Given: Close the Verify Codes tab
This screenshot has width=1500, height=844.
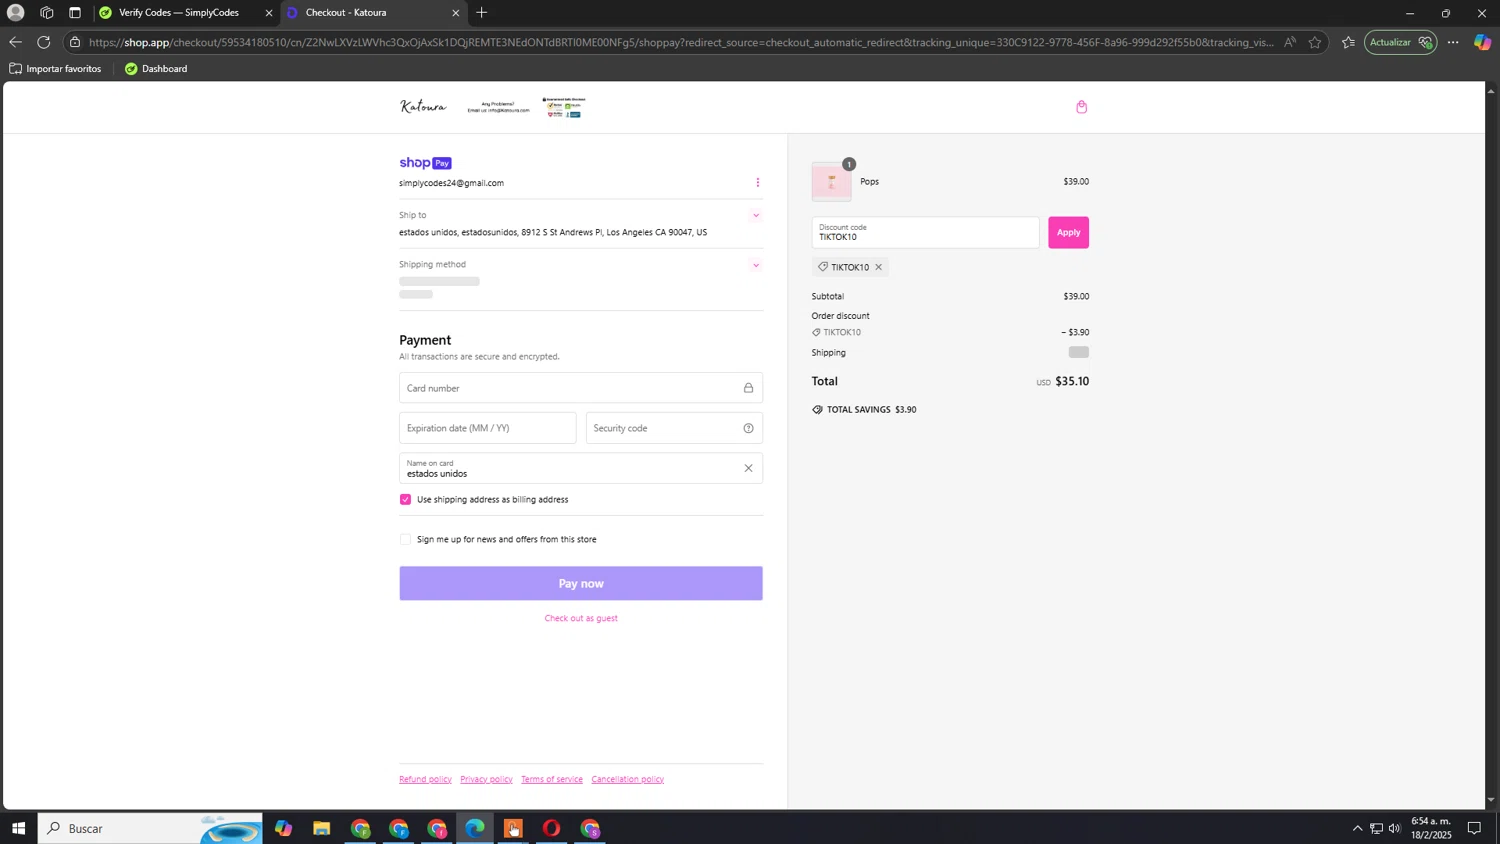Looking at the screenshot, I should tap(268, 13).
